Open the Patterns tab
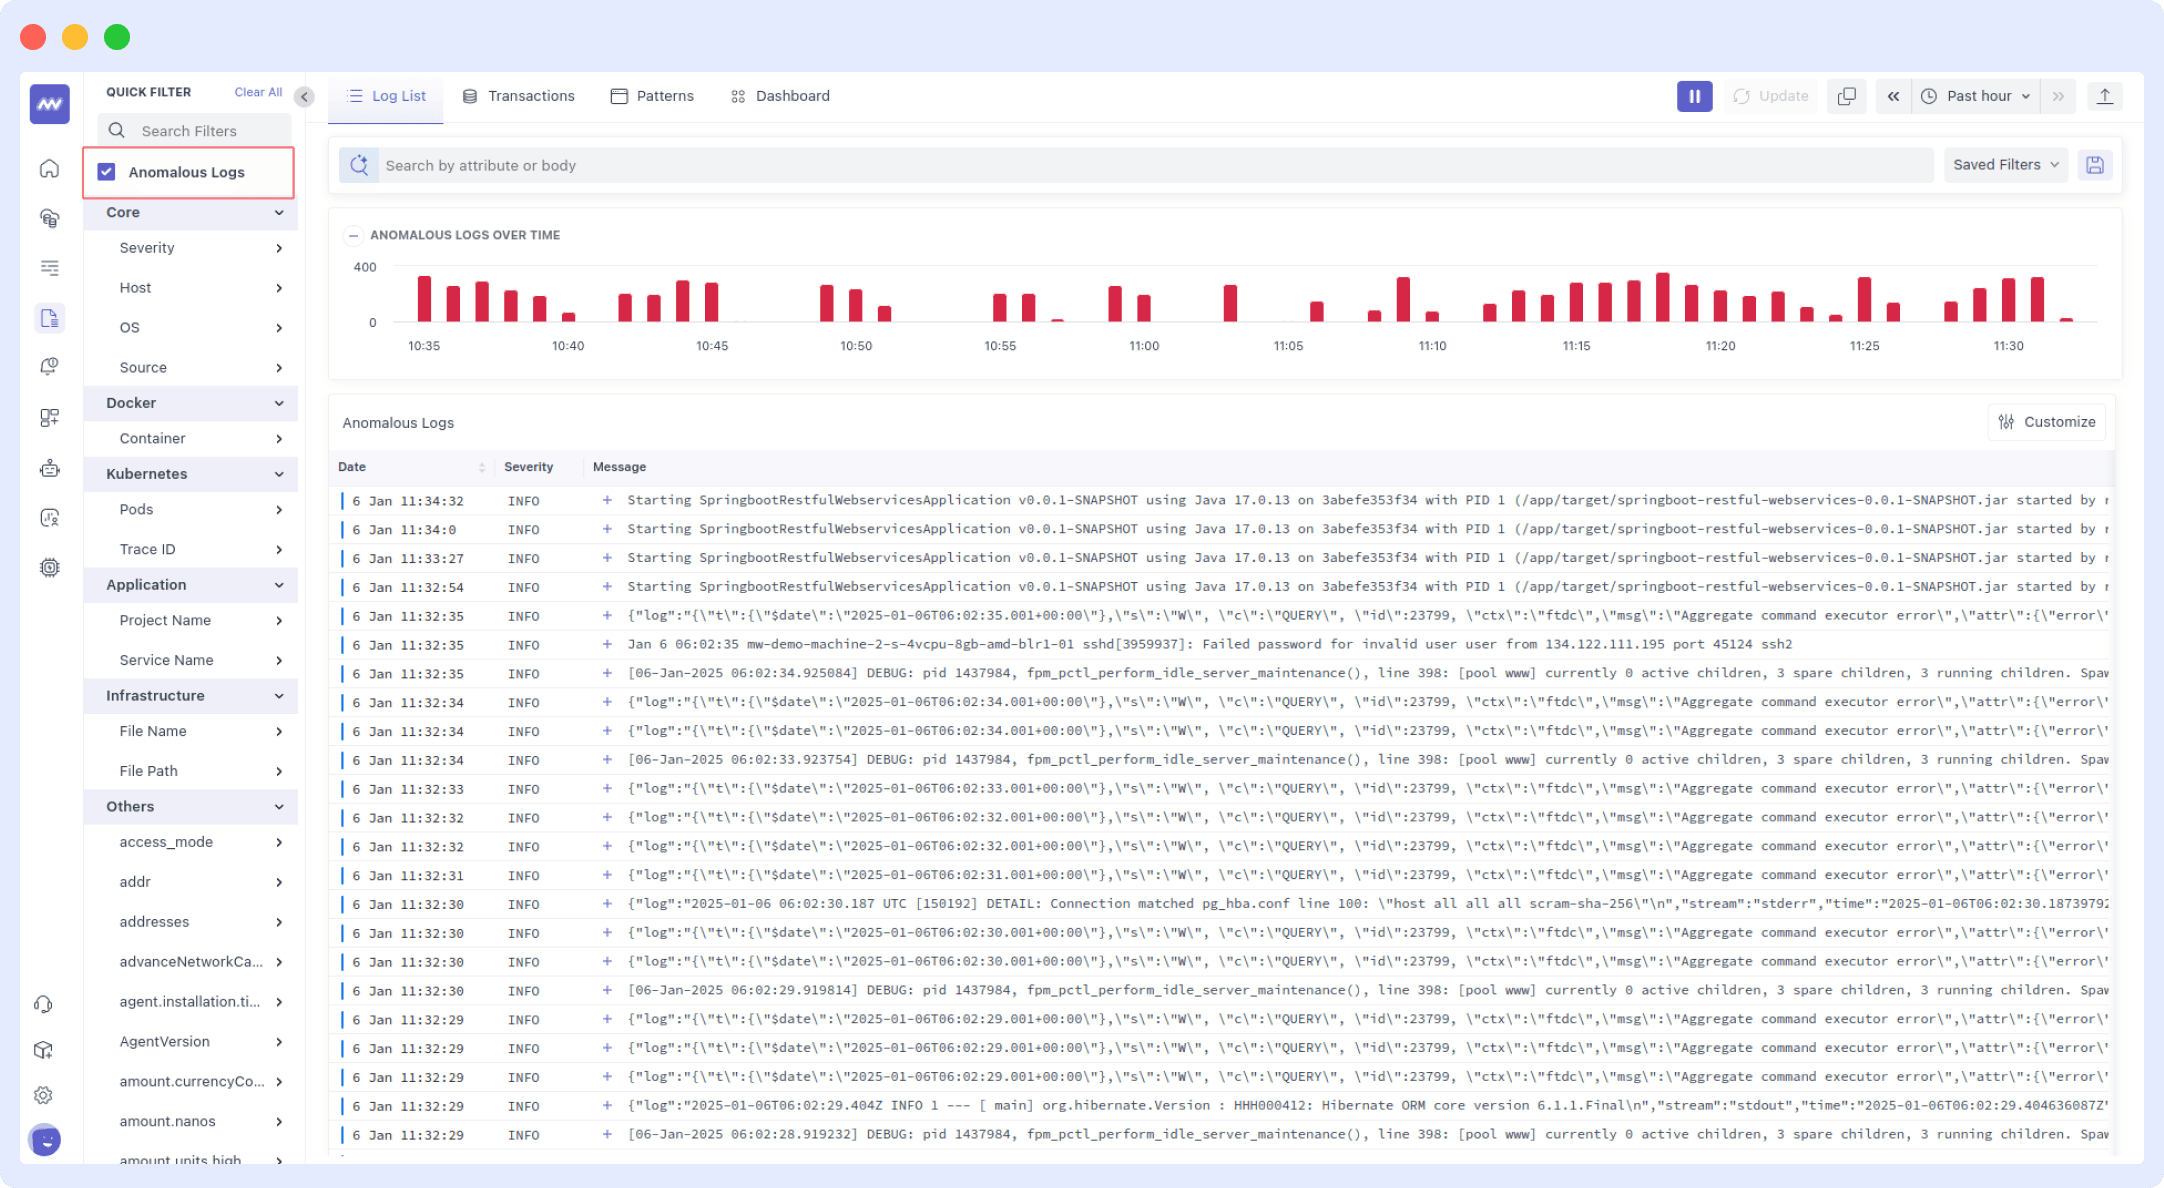Image resolution: width=2164 pixels, height=1188 pixels. 652,95
